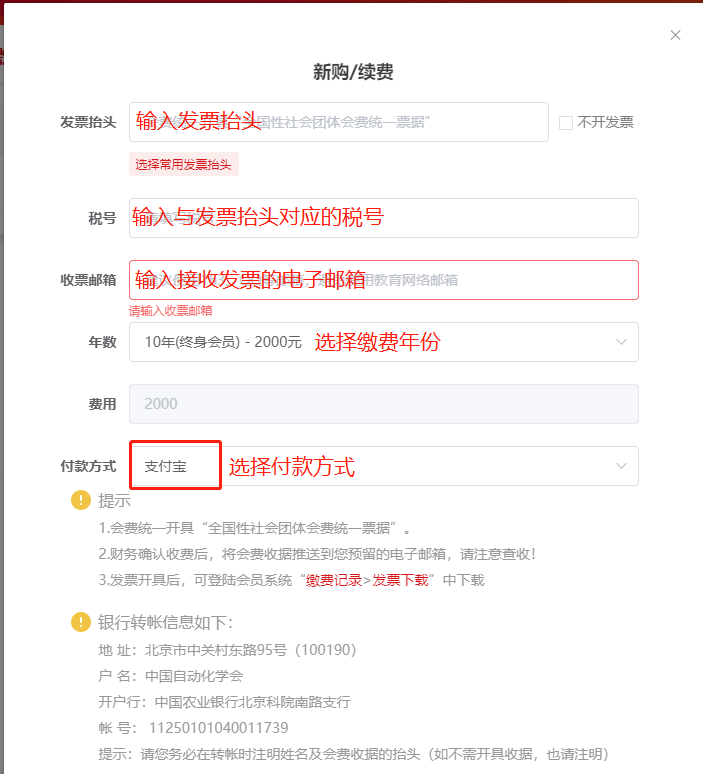Click the 请输入收票邮箱 error message
Image resolution: width=703 pixels, height=774 pixels.
point(170,310)
